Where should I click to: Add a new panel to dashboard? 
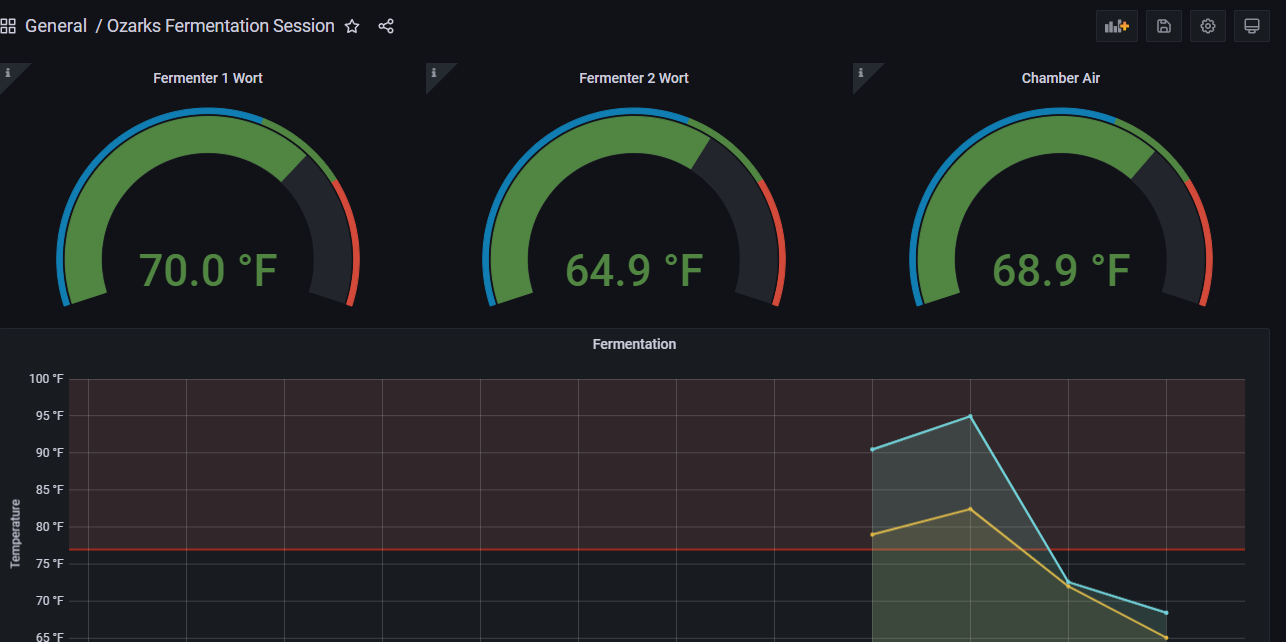pos(1117,27)
